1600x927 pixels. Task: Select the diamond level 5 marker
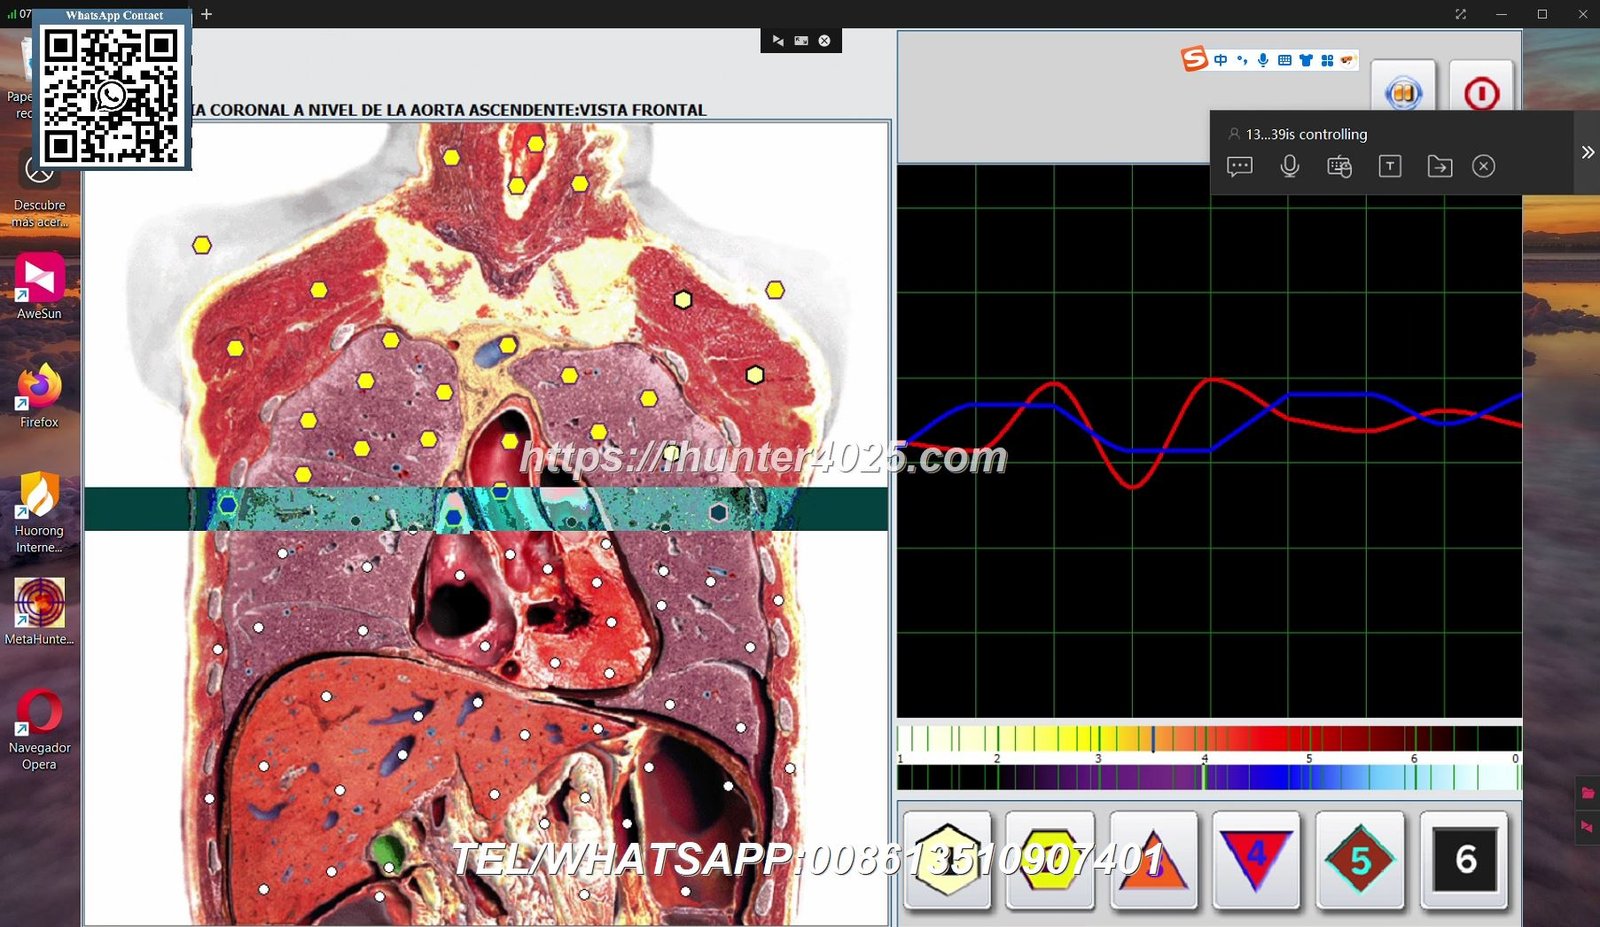(1360, 859)
